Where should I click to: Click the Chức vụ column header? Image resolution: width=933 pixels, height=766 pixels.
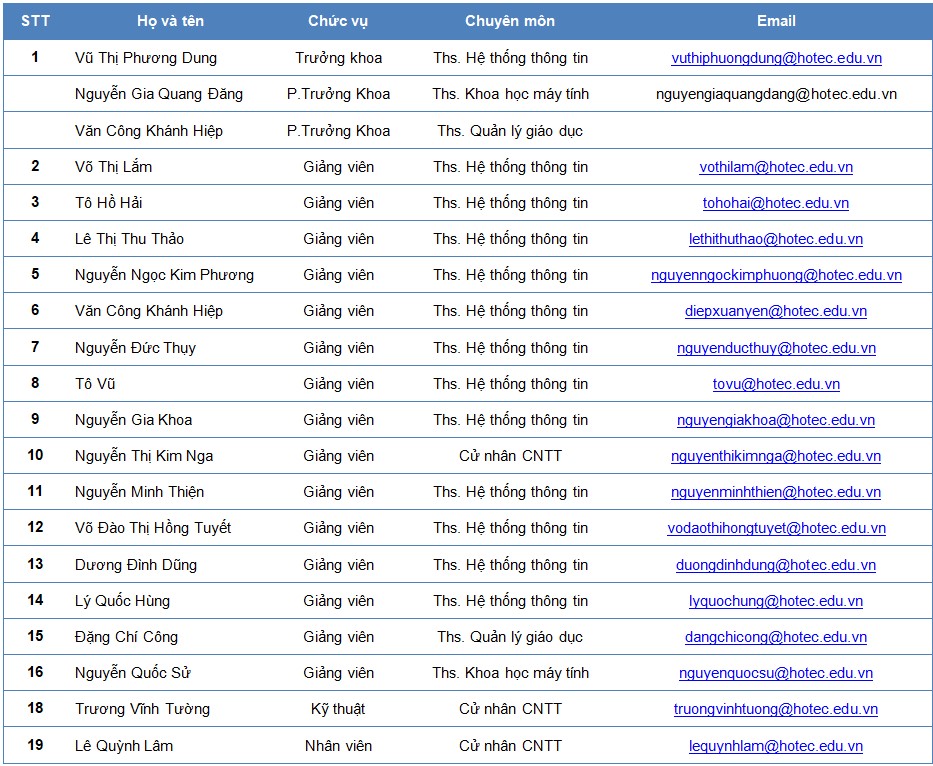pyautogui.click(x=338, y=21)
